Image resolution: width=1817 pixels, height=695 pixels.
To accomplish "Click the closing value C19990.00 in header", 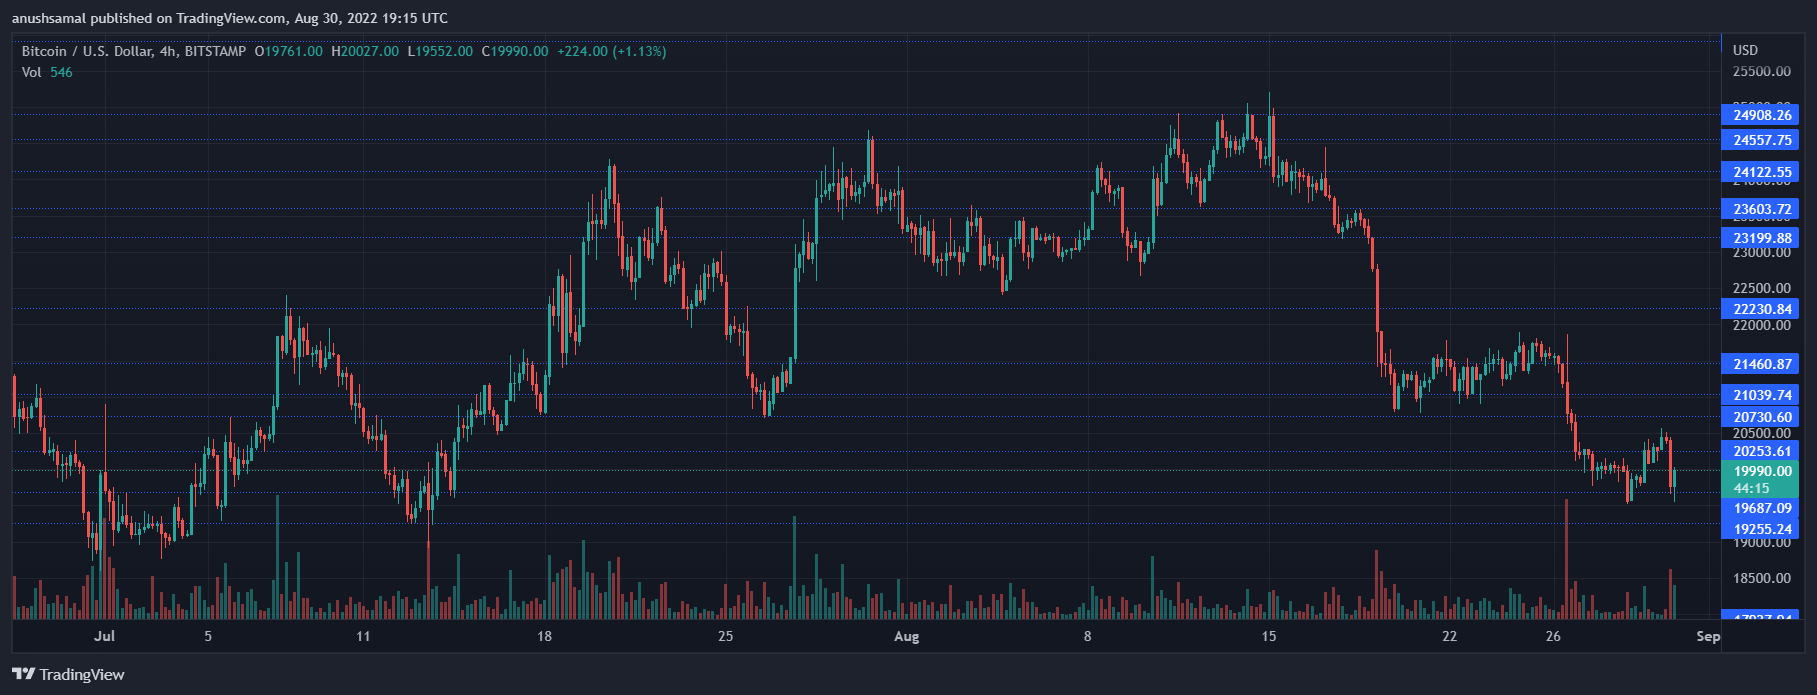I will pos(515,51).
